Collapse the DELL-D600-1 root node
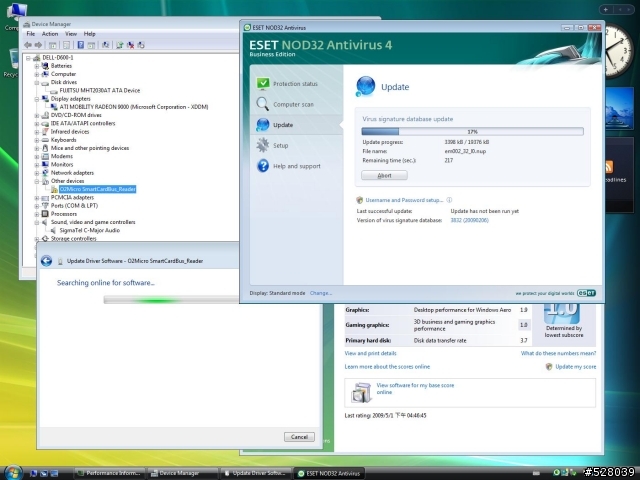 click(28, 58)
